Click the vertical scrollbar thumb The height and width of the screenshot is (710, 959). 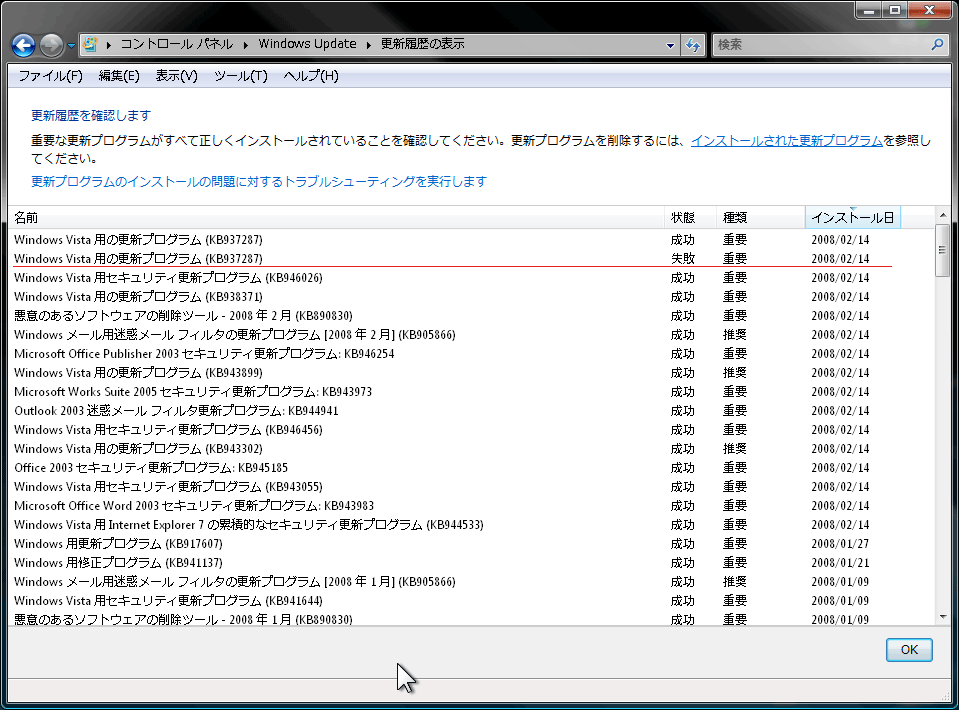[942, 250]
